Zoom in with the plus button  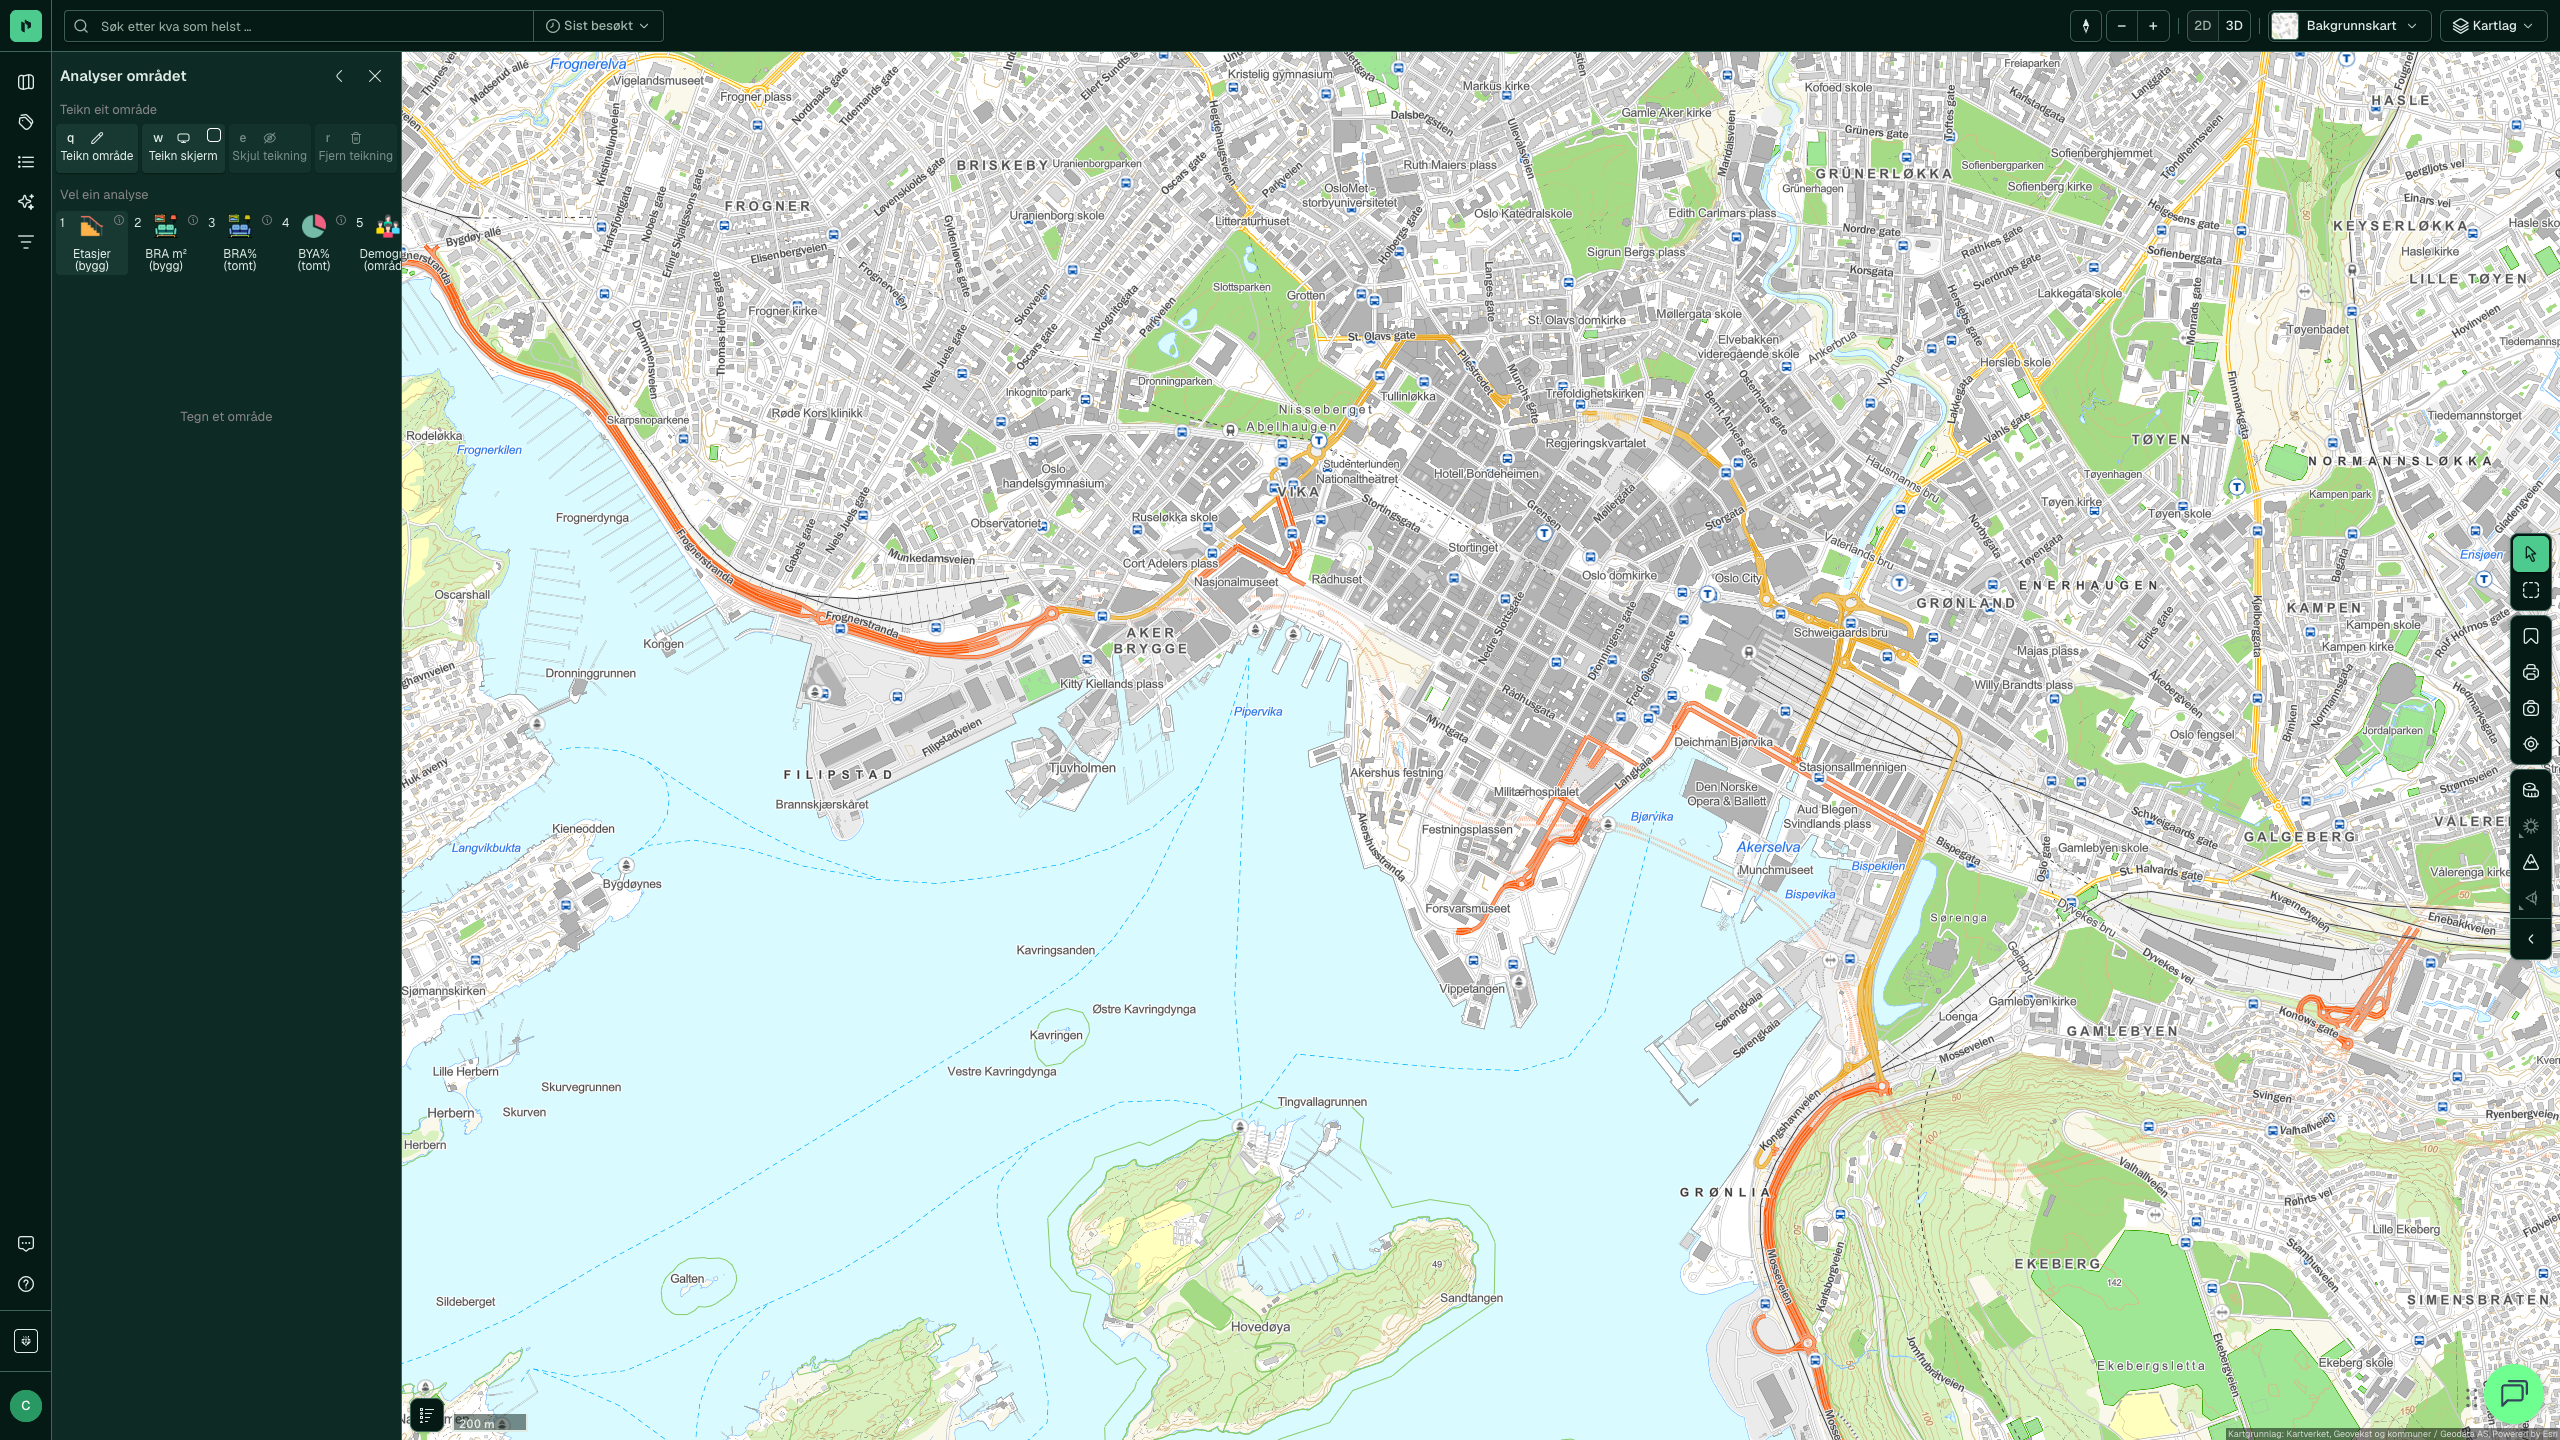[2153, 26]
